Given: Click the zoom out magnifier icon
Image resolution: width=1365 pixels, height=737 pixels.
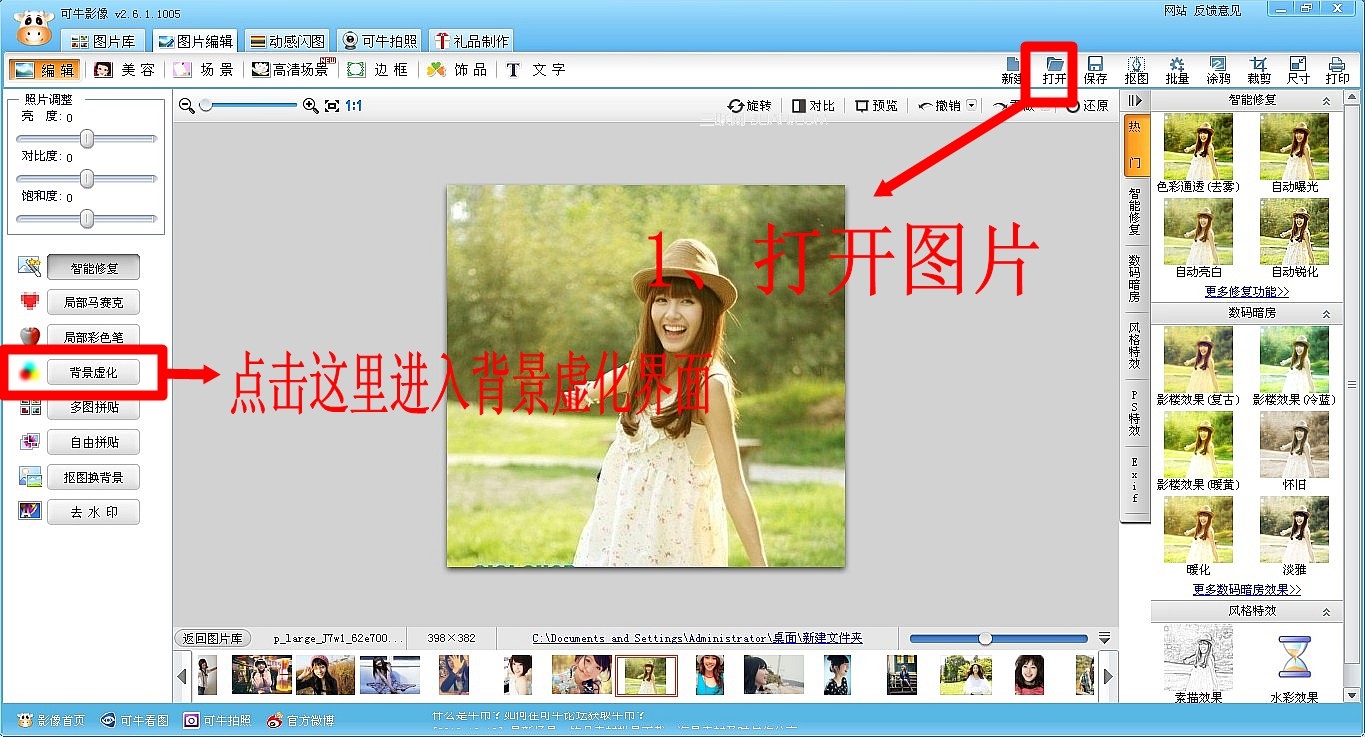Looking at the screenshot, I should click(186, 105).
